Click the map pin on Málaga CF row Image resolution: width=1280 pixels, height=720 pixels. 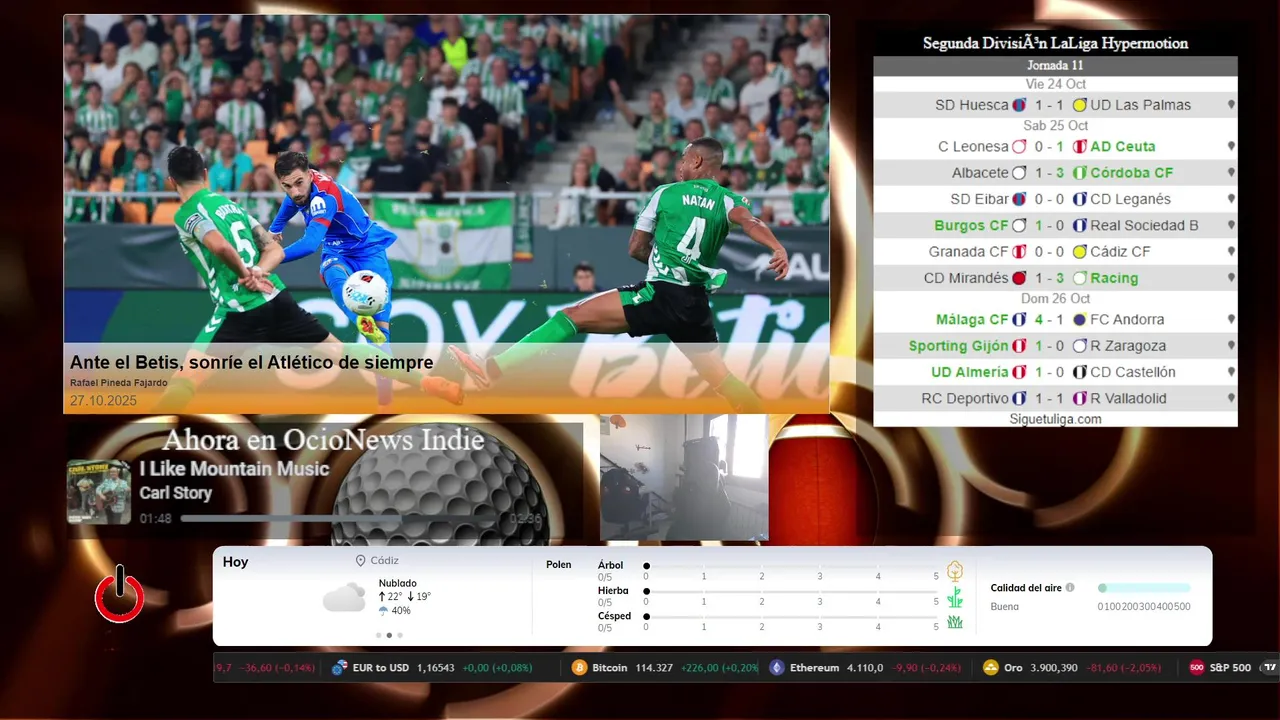(1231, 319)
